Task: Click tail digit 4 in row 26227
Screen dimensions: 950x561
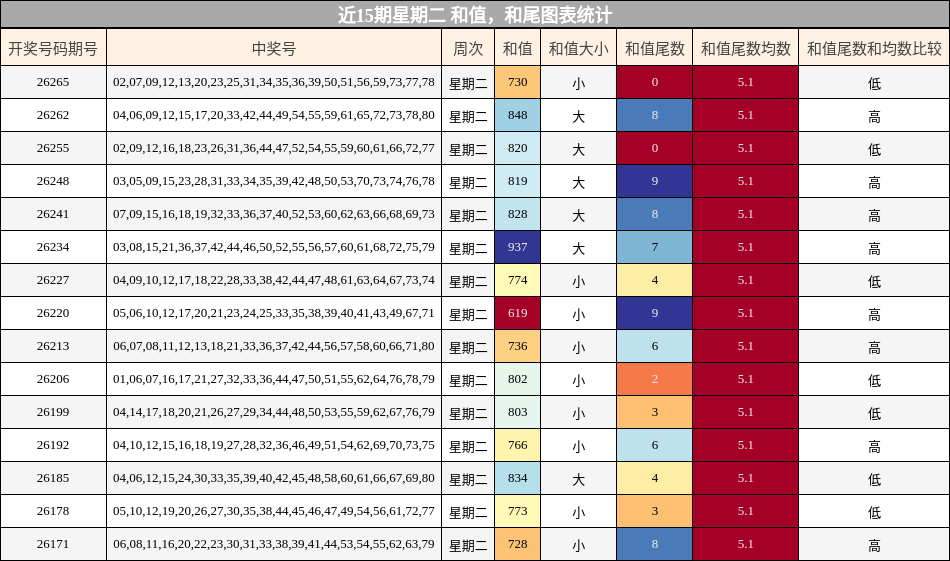Action: click(x=654, y=280)
